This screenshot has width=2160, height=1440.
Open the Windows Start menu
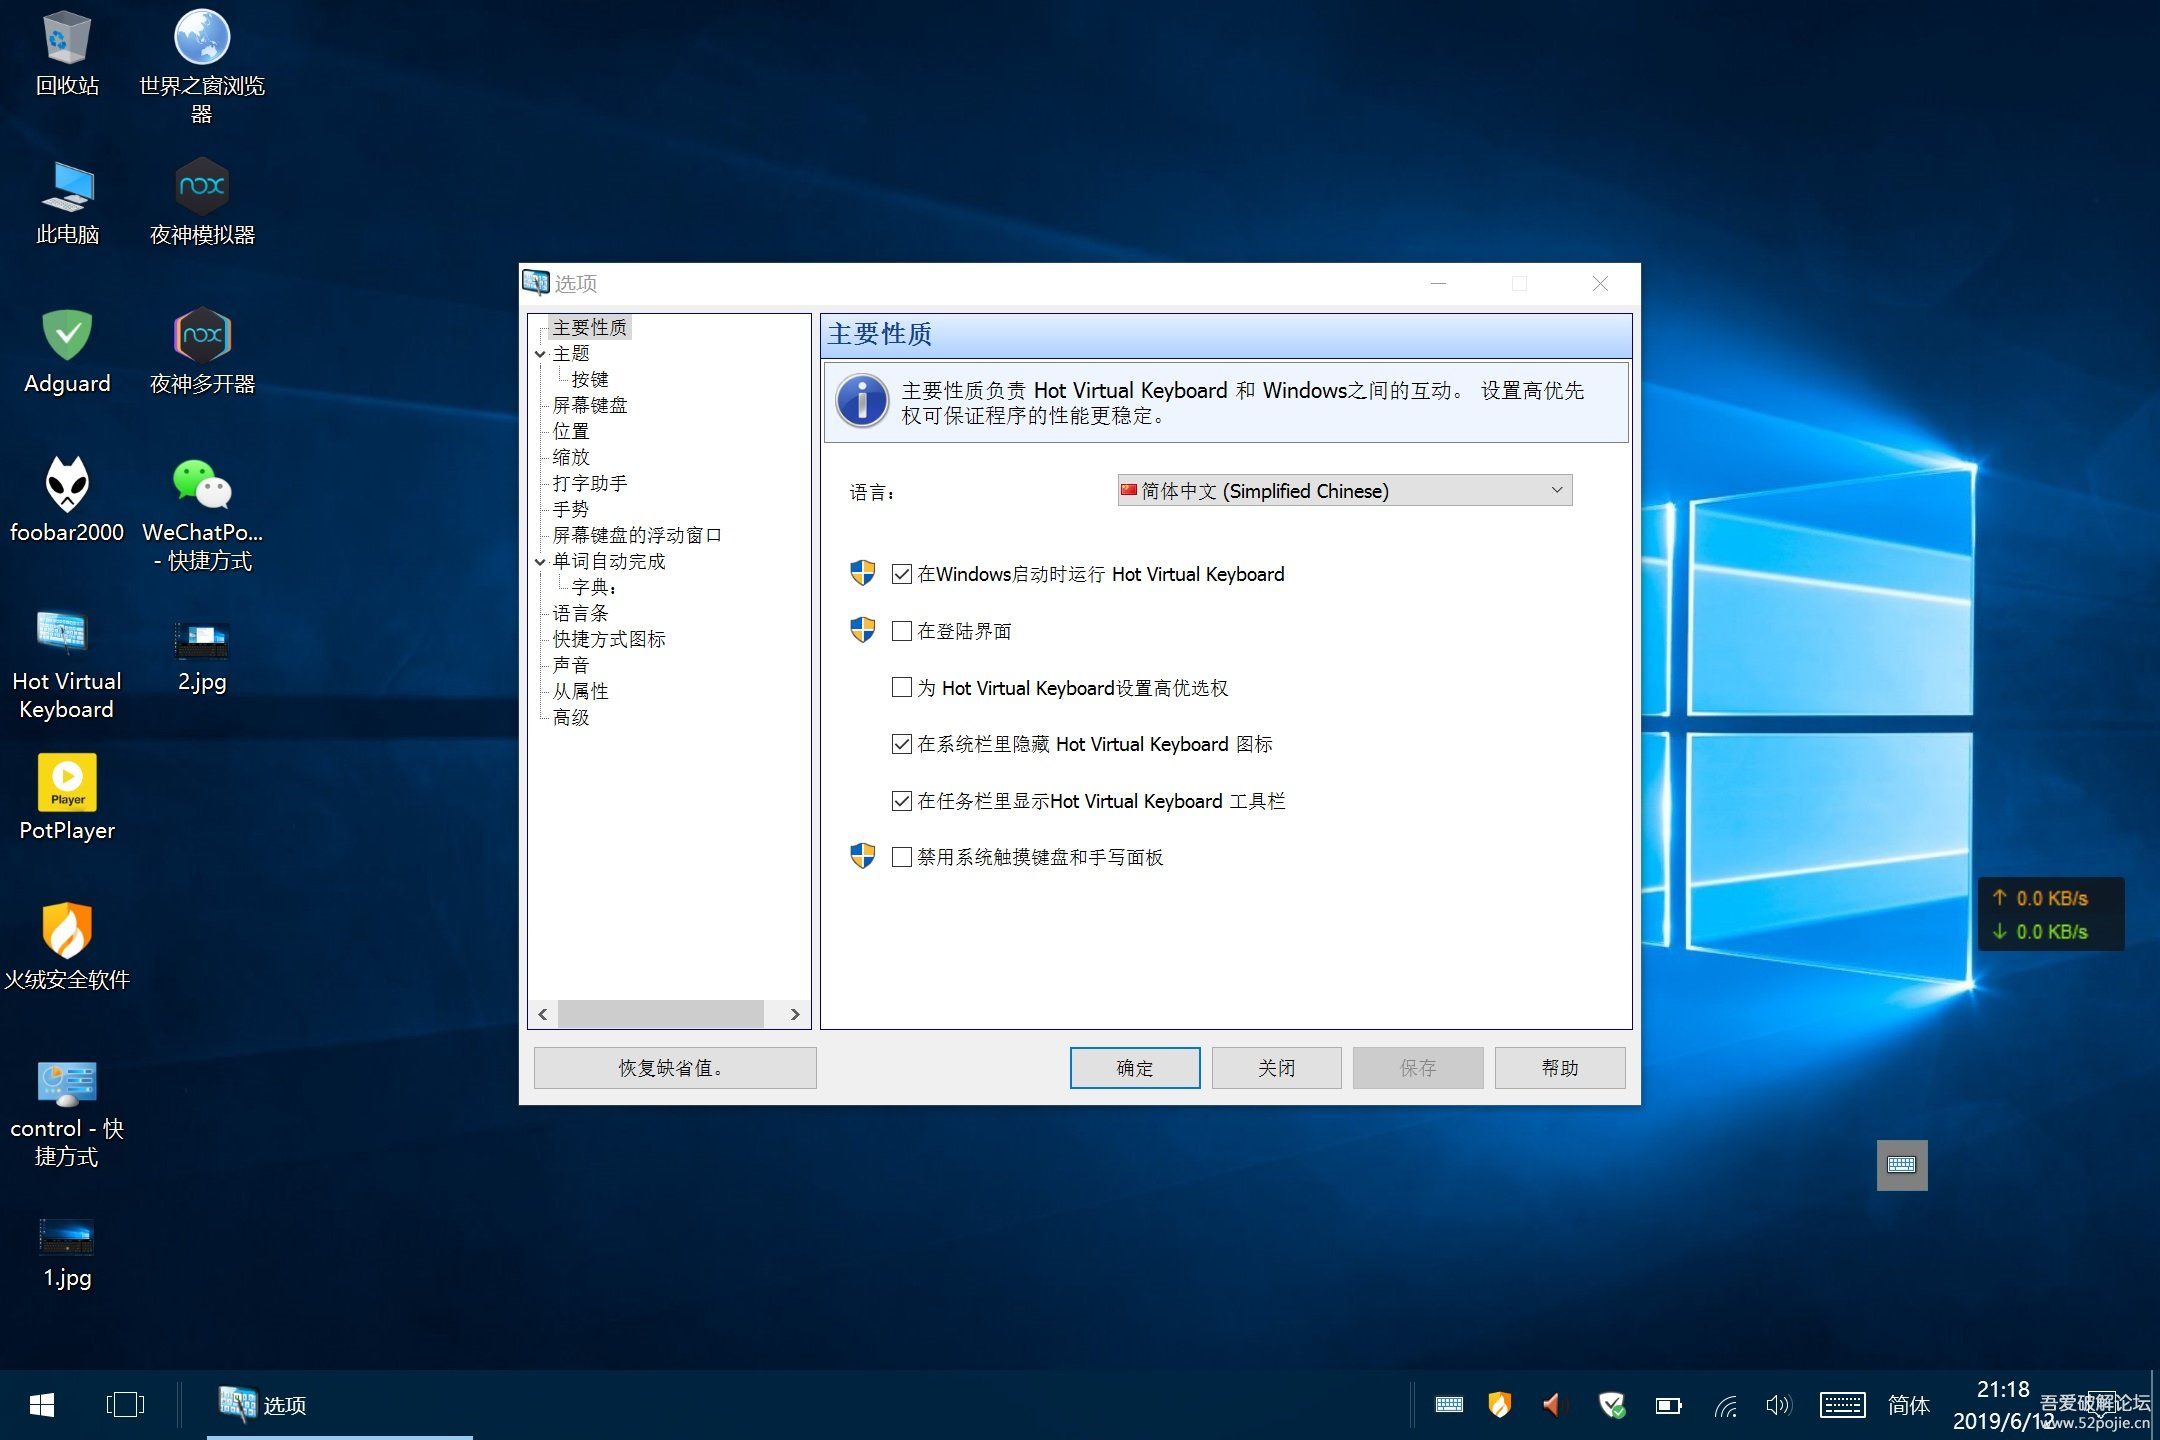[42, 1405]
